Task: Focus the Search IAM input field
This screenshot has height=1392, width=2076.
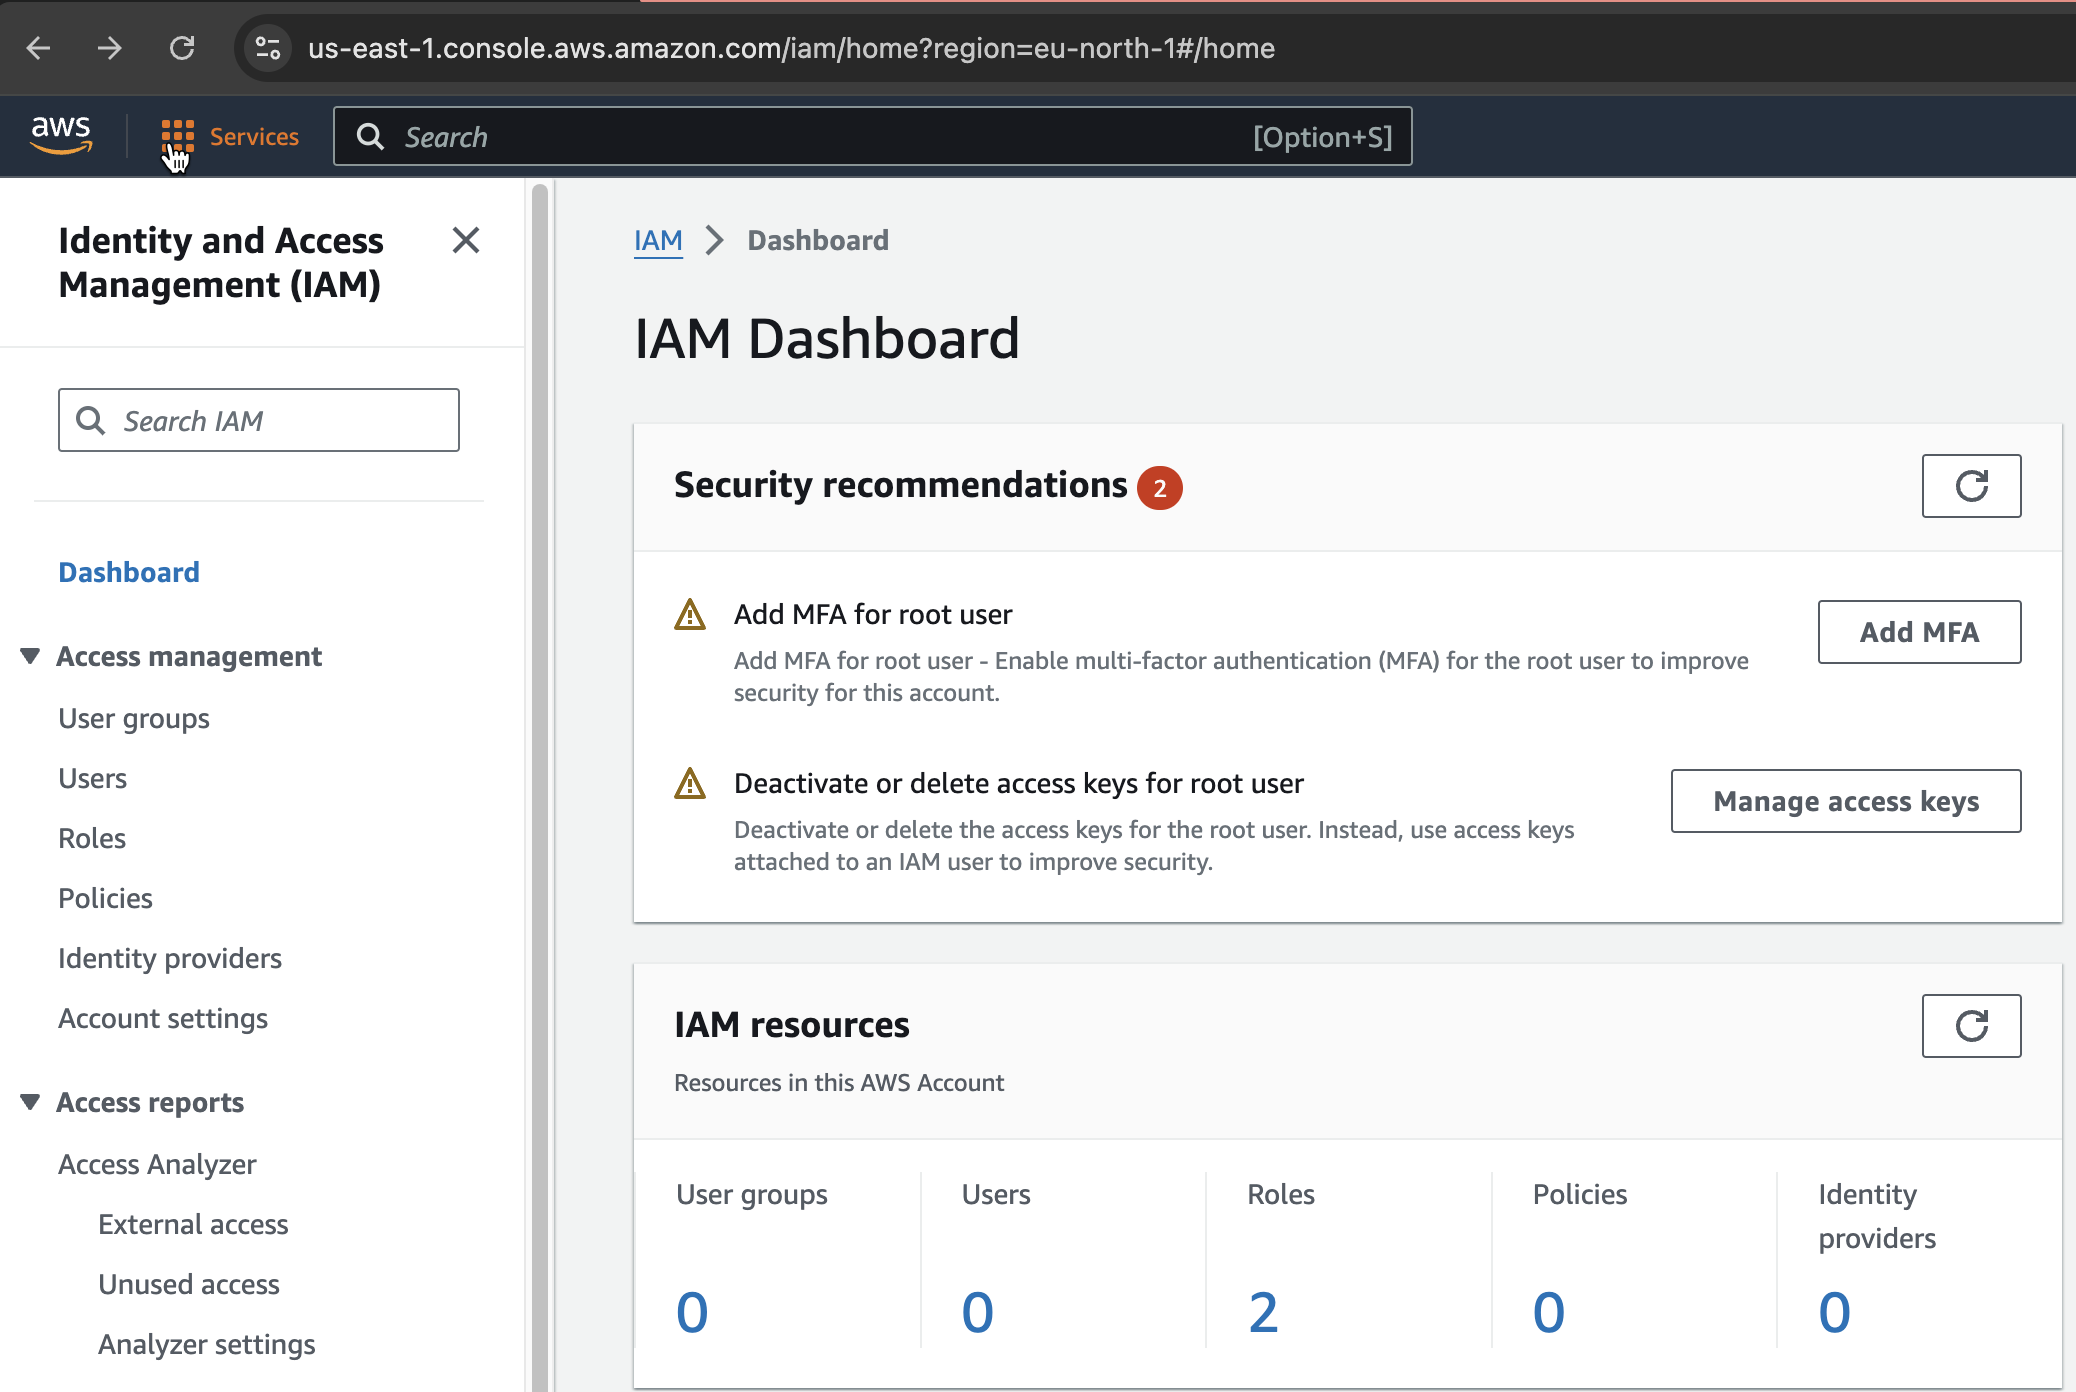Action: 259,420
